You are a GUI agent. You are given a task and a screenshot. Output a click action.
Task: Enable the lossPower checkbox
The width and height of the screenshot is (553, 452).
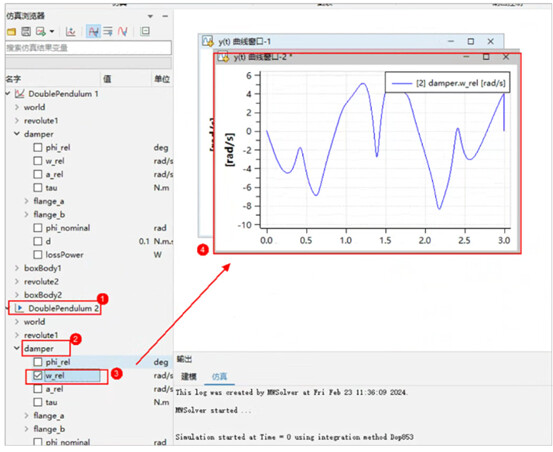[38, 255]
